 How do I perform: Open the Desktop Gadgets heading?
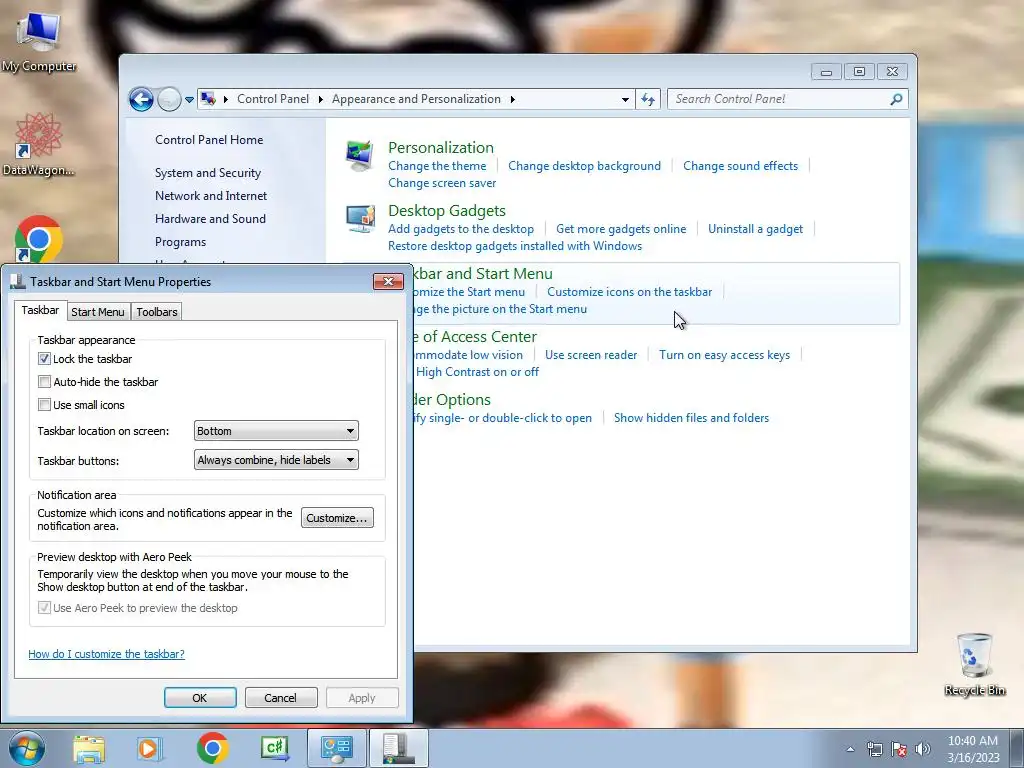click(x=447, y=211)
